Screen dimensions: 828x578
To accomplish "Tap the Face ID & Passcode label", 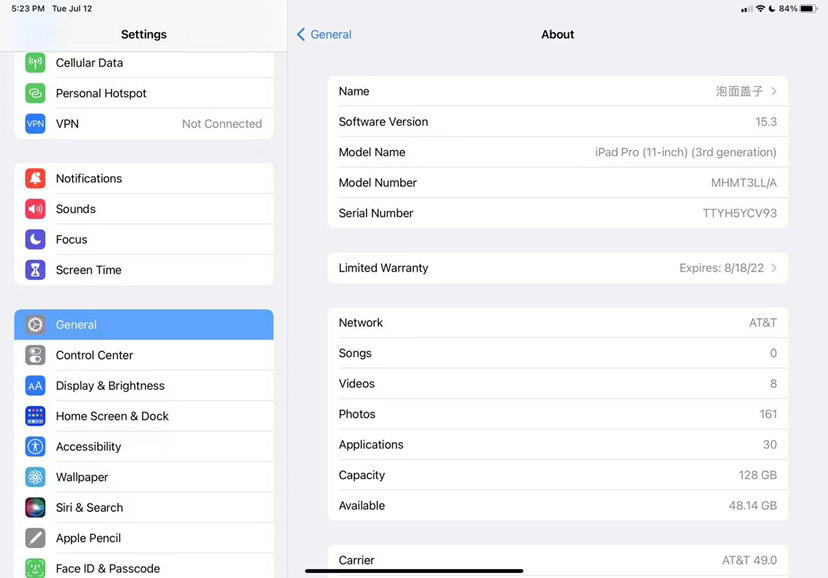I will coord(108,568).
